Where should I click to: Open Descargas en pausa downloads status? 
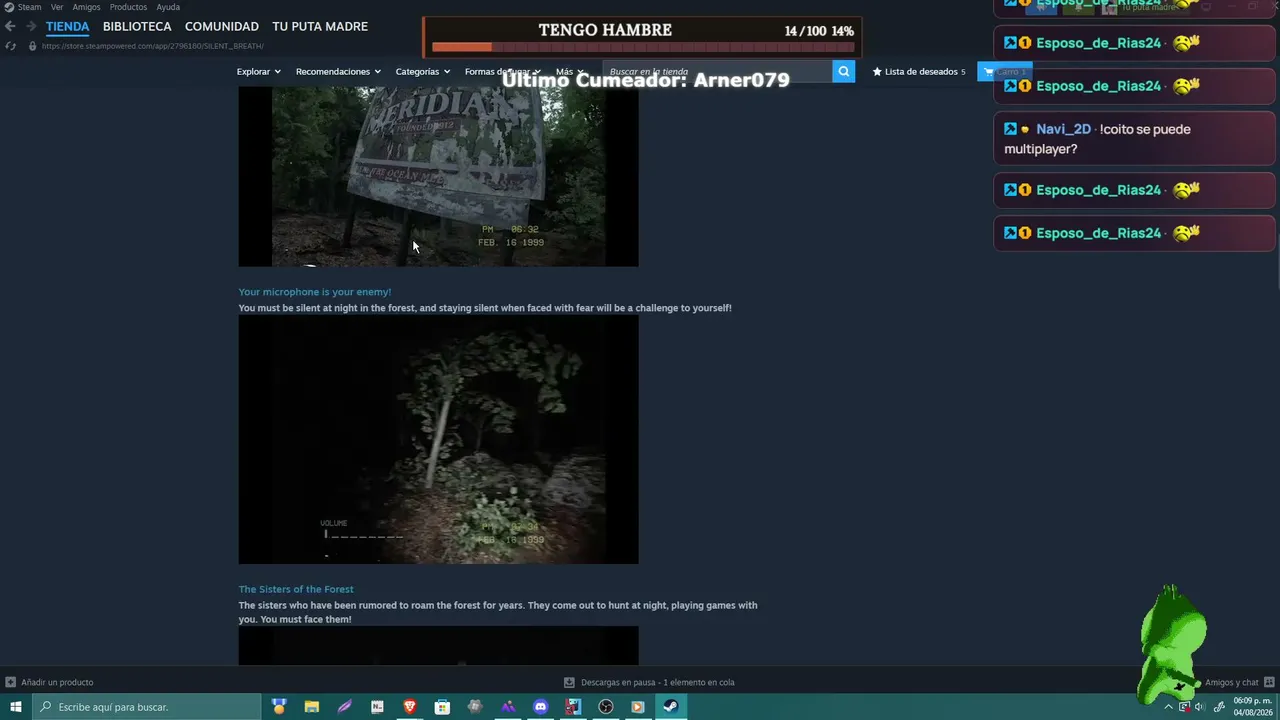[657, 682]
